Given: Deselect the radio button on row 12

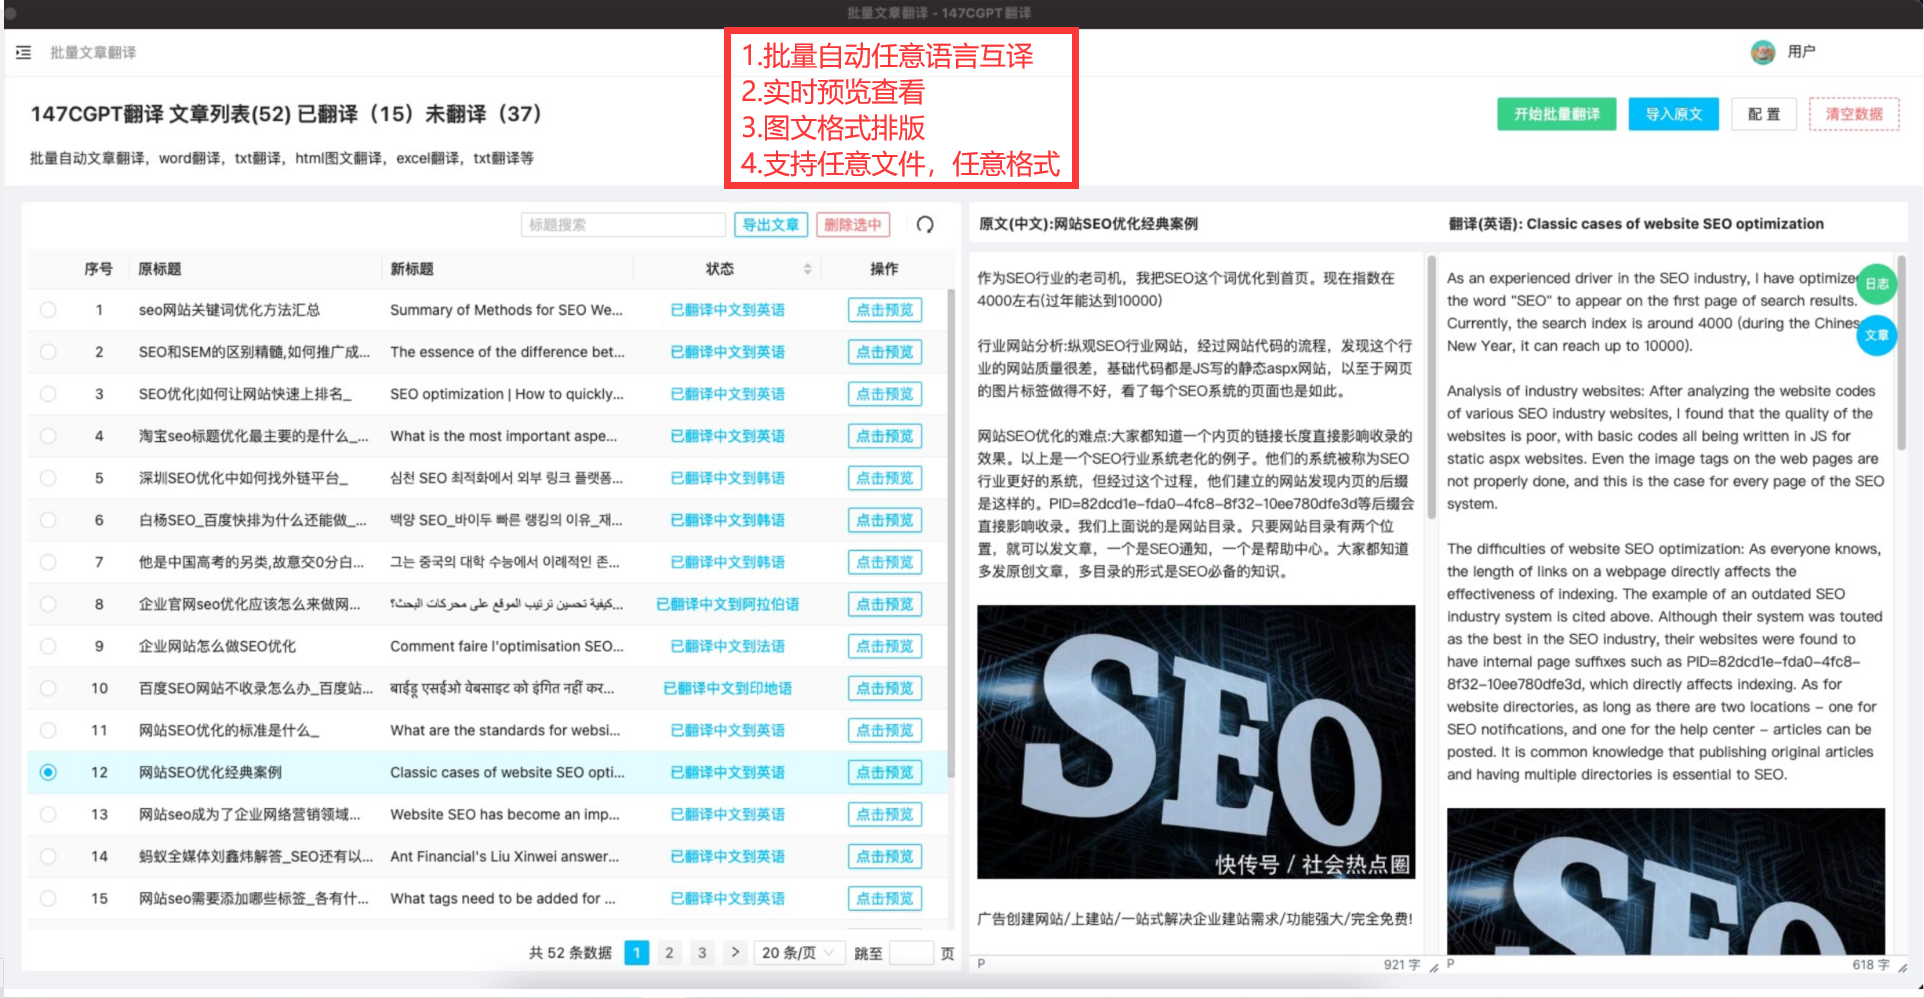Looking at the screenshot, I should point(48,772).
